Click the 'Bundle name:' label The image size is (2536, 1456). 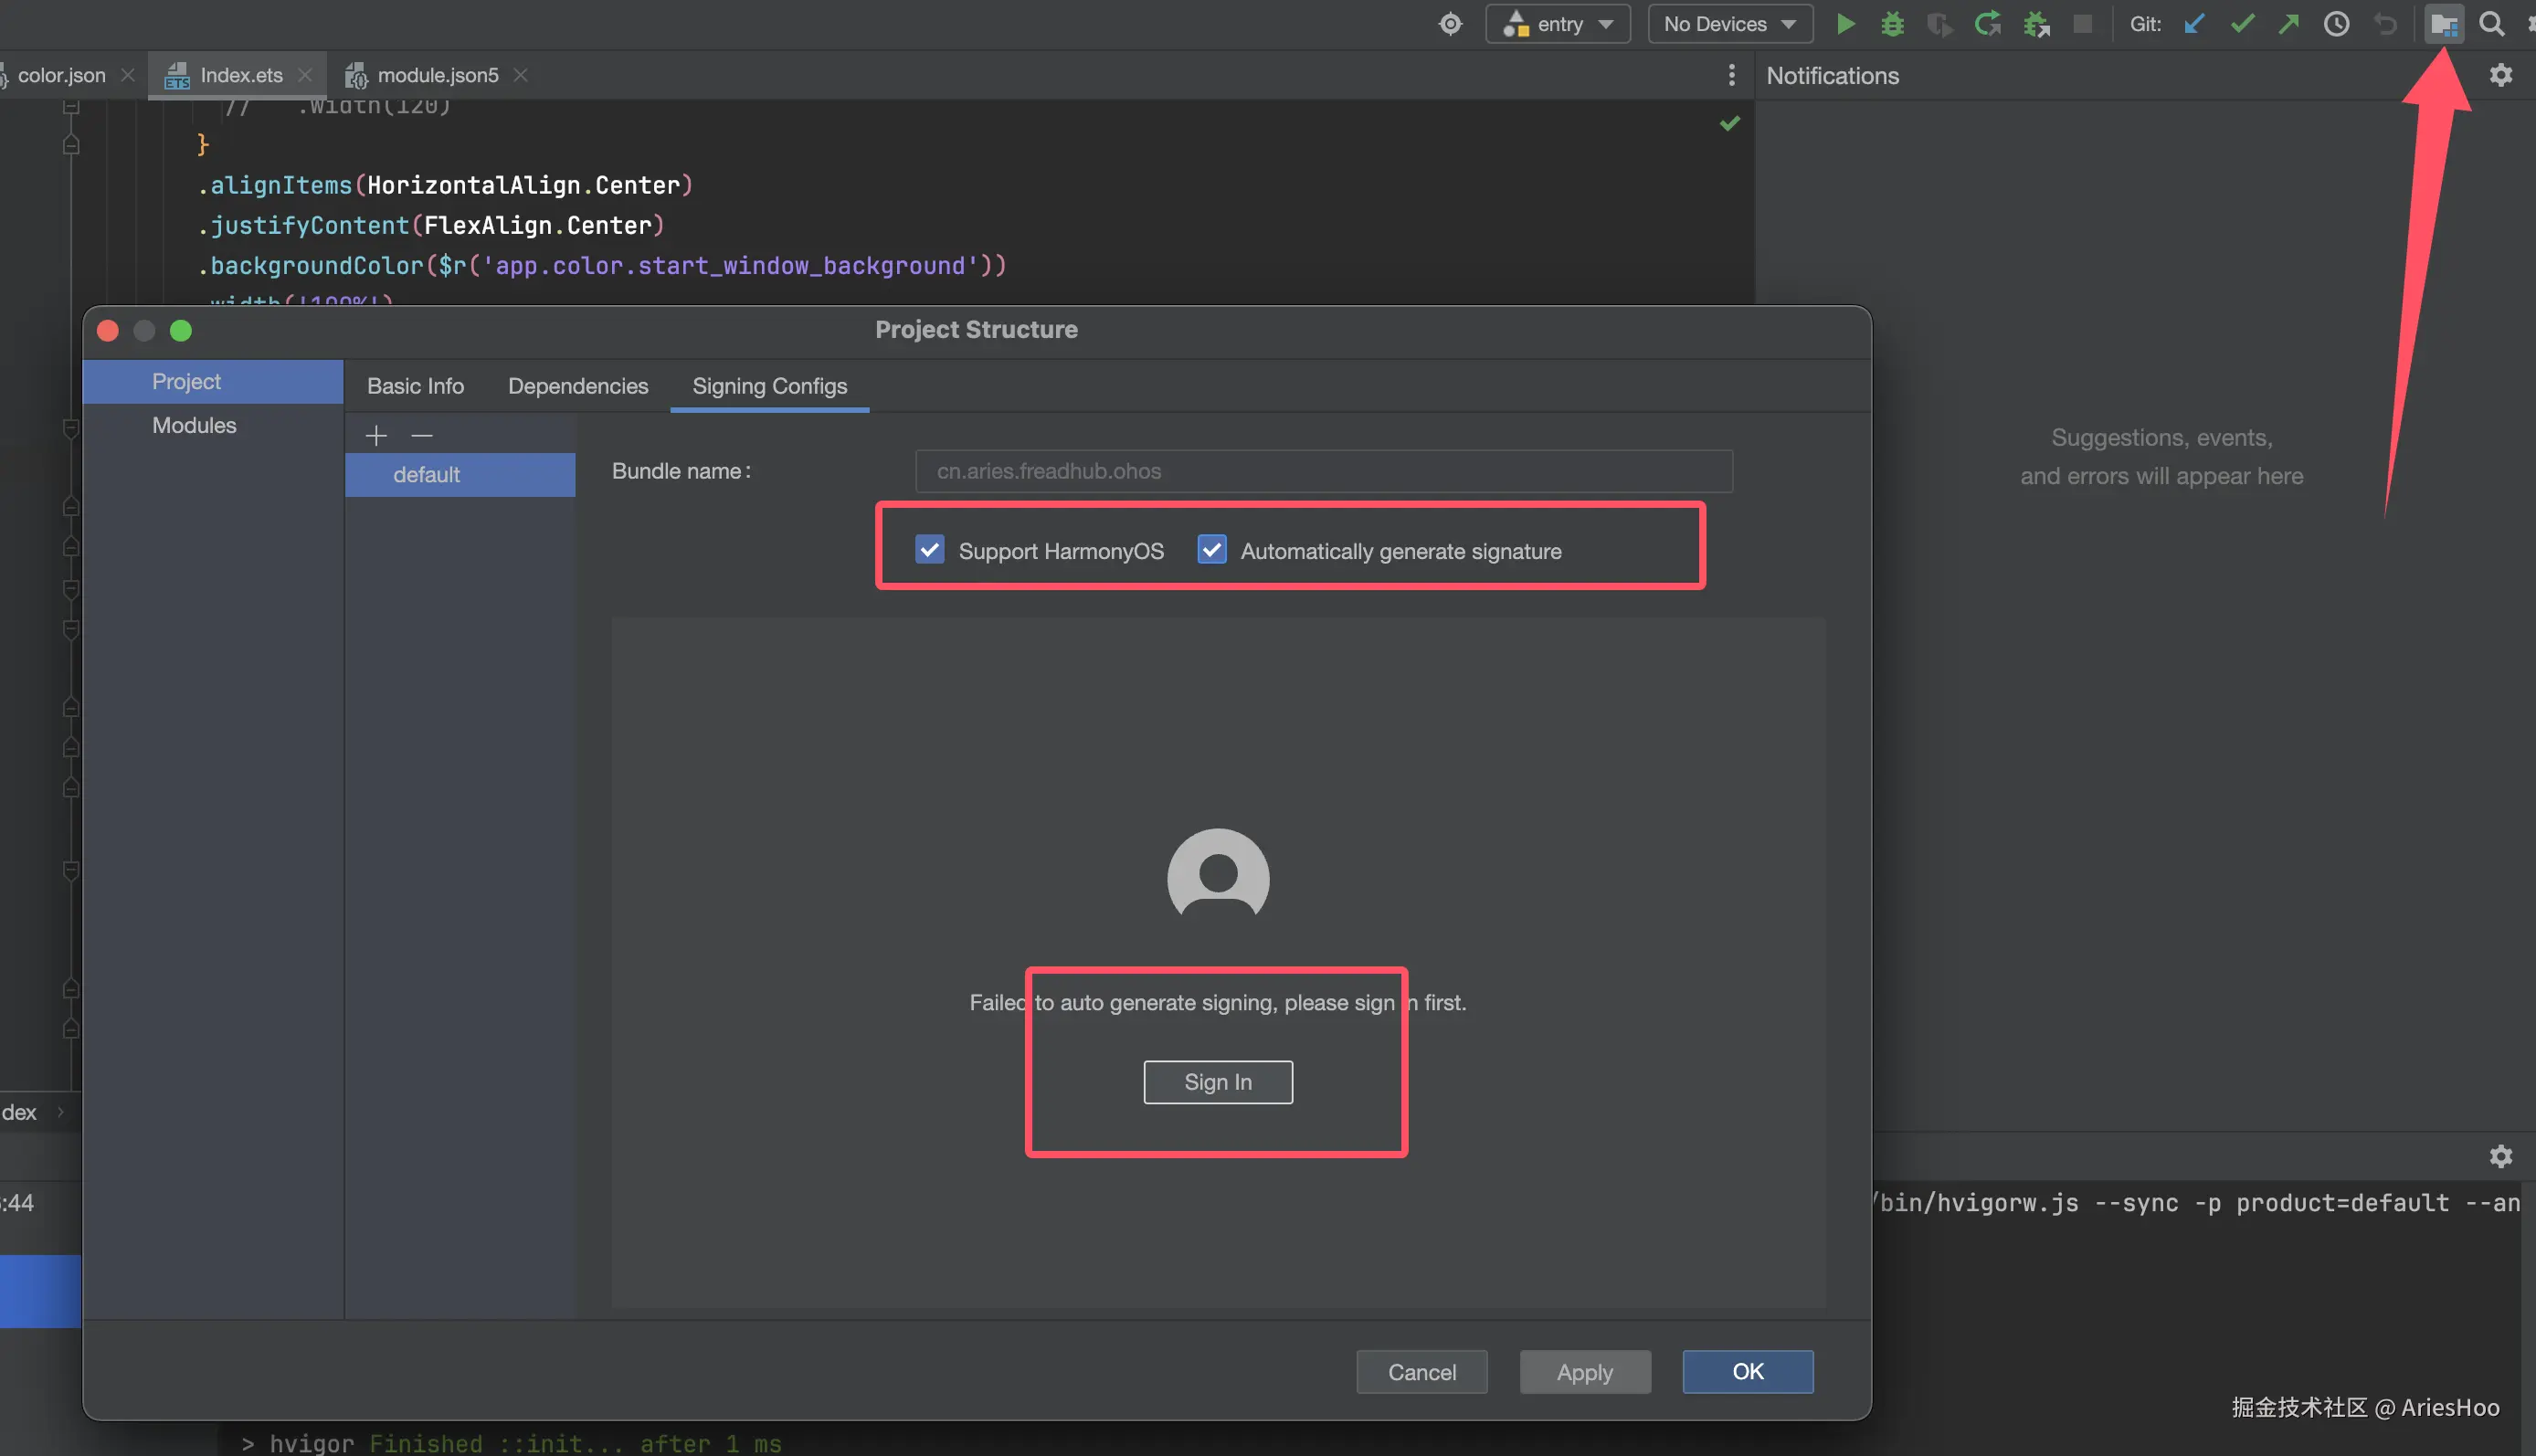tap(681, 471)
